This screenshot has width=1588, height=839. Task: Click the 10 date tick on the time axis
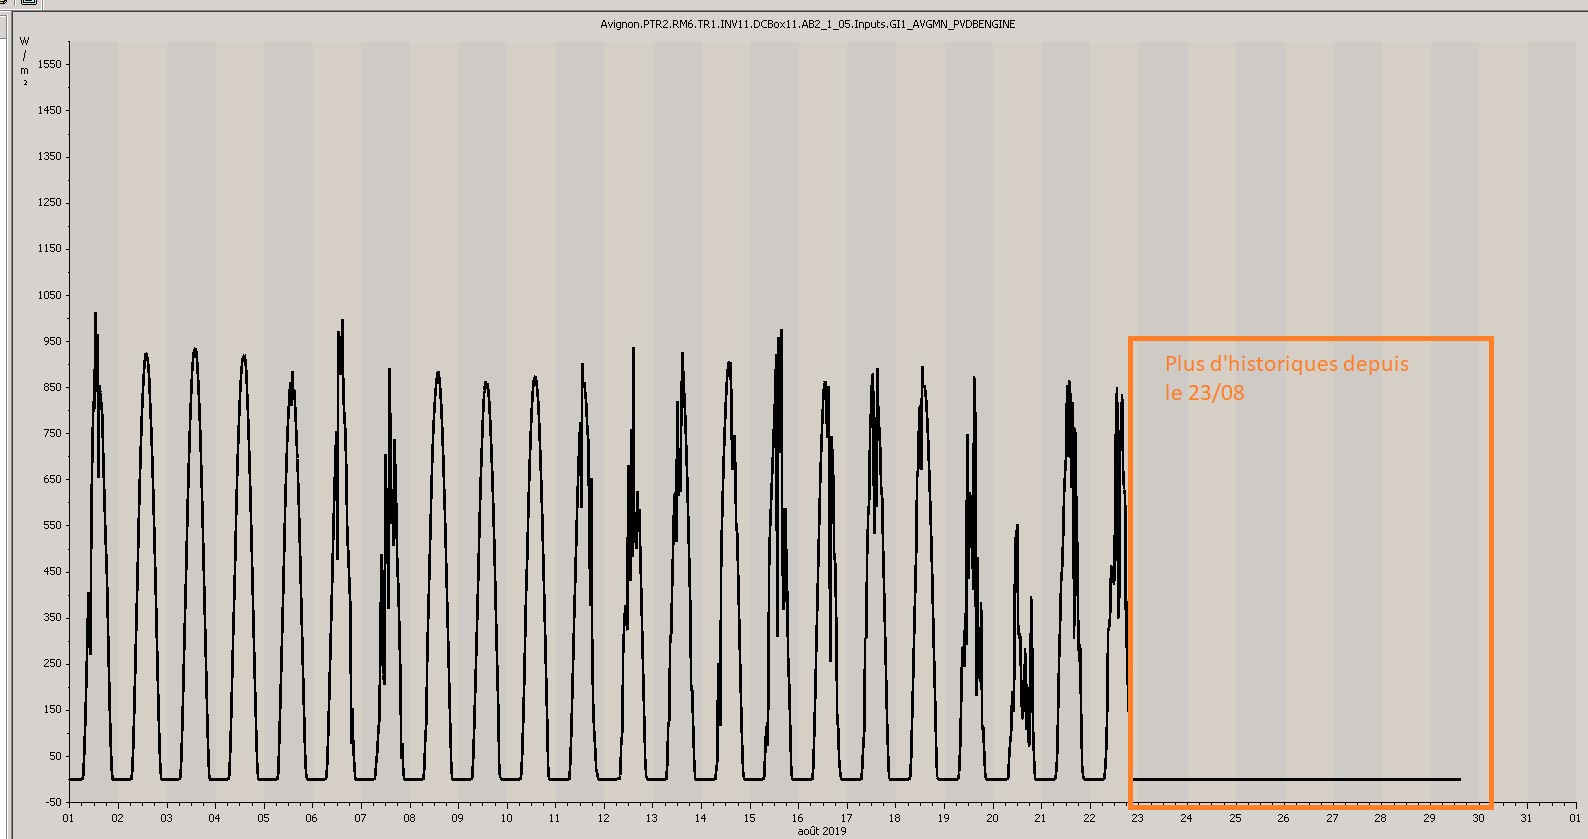click(x=506, y=818)
